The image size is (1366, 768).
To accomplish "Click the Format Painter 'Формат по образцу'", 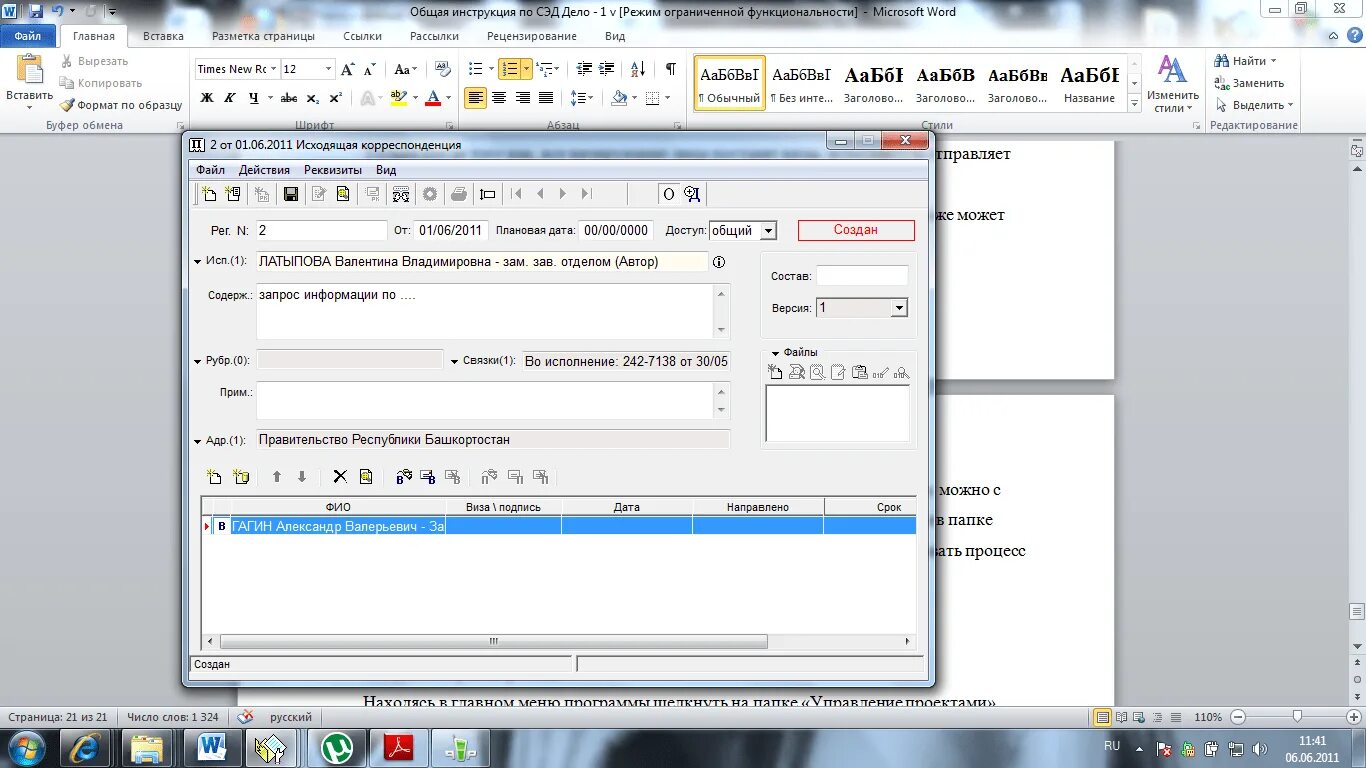I will pyautogui.click(x=120, y=105).
